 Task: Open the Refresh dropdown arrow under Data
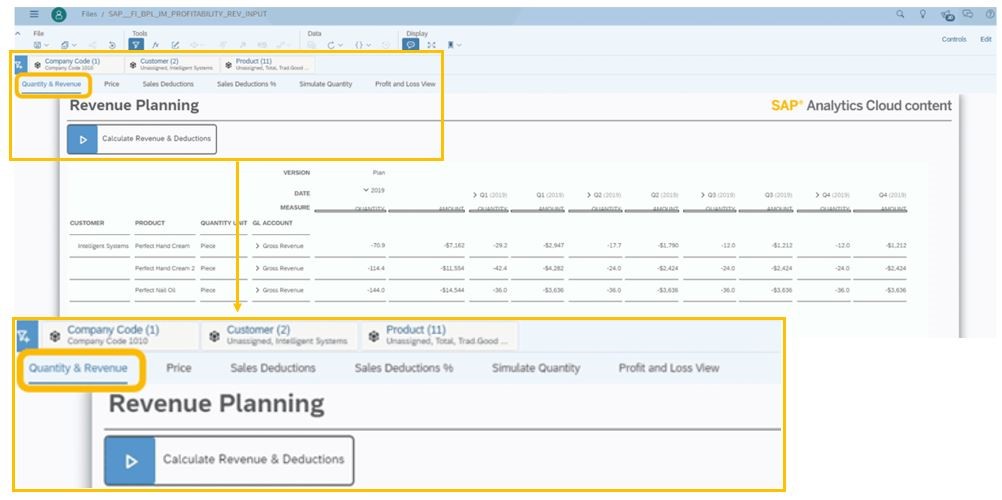pyautogui.click(x=341, y=45)
